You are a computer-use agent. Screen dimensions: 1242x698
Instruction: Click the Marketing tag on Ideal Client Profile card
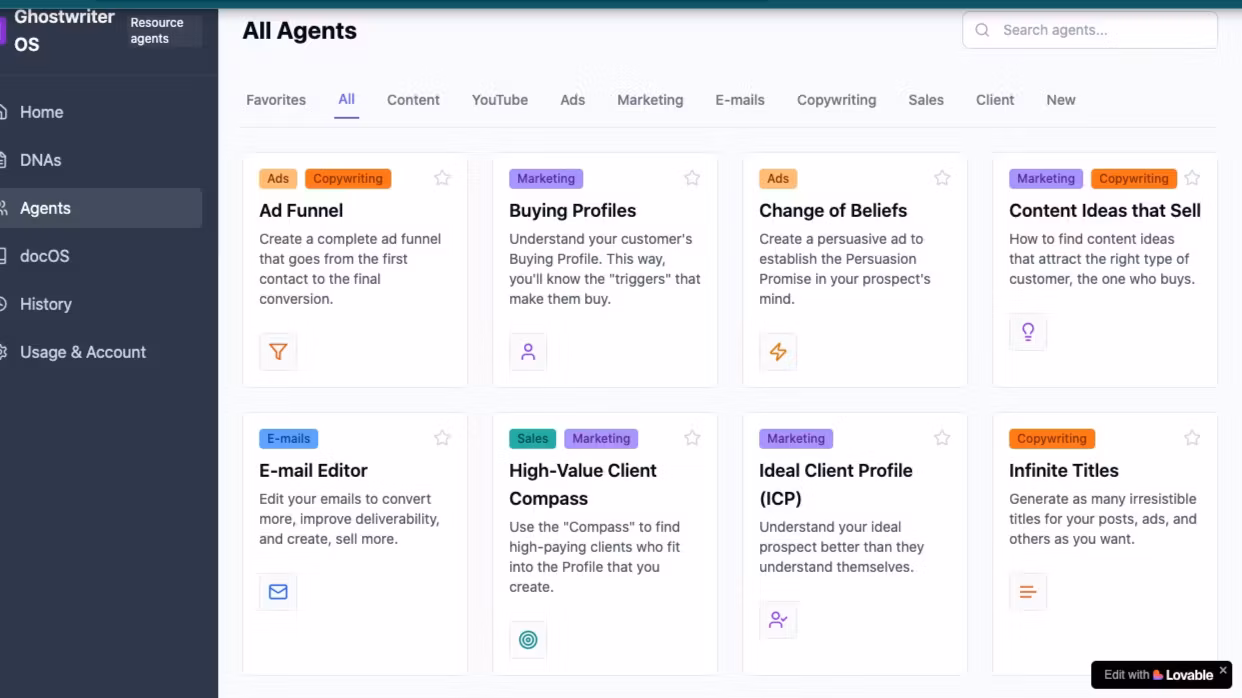tap(796, 439)
